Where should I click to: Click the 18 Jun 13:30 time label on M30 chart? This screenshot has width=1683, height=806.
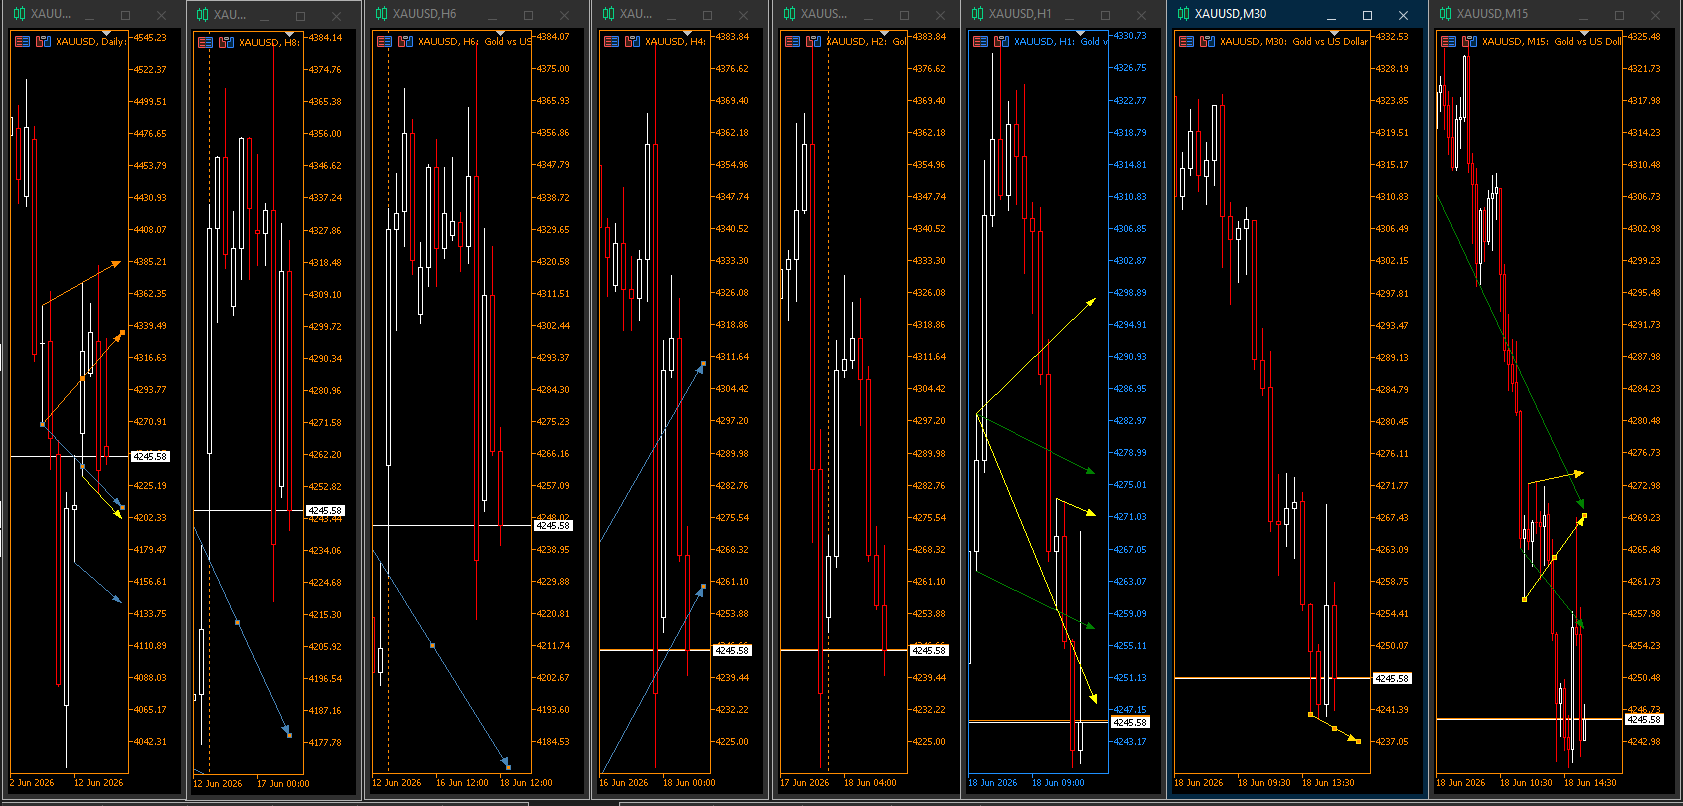pos(1328,783)
